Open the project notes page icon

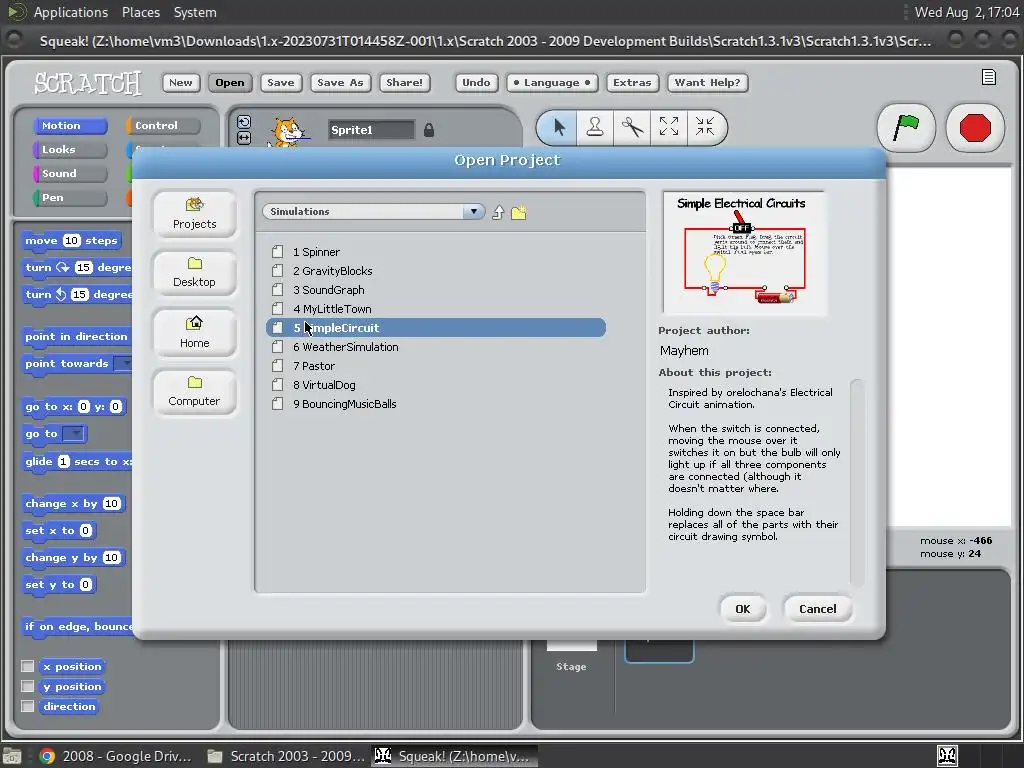[x=989, y=77]
